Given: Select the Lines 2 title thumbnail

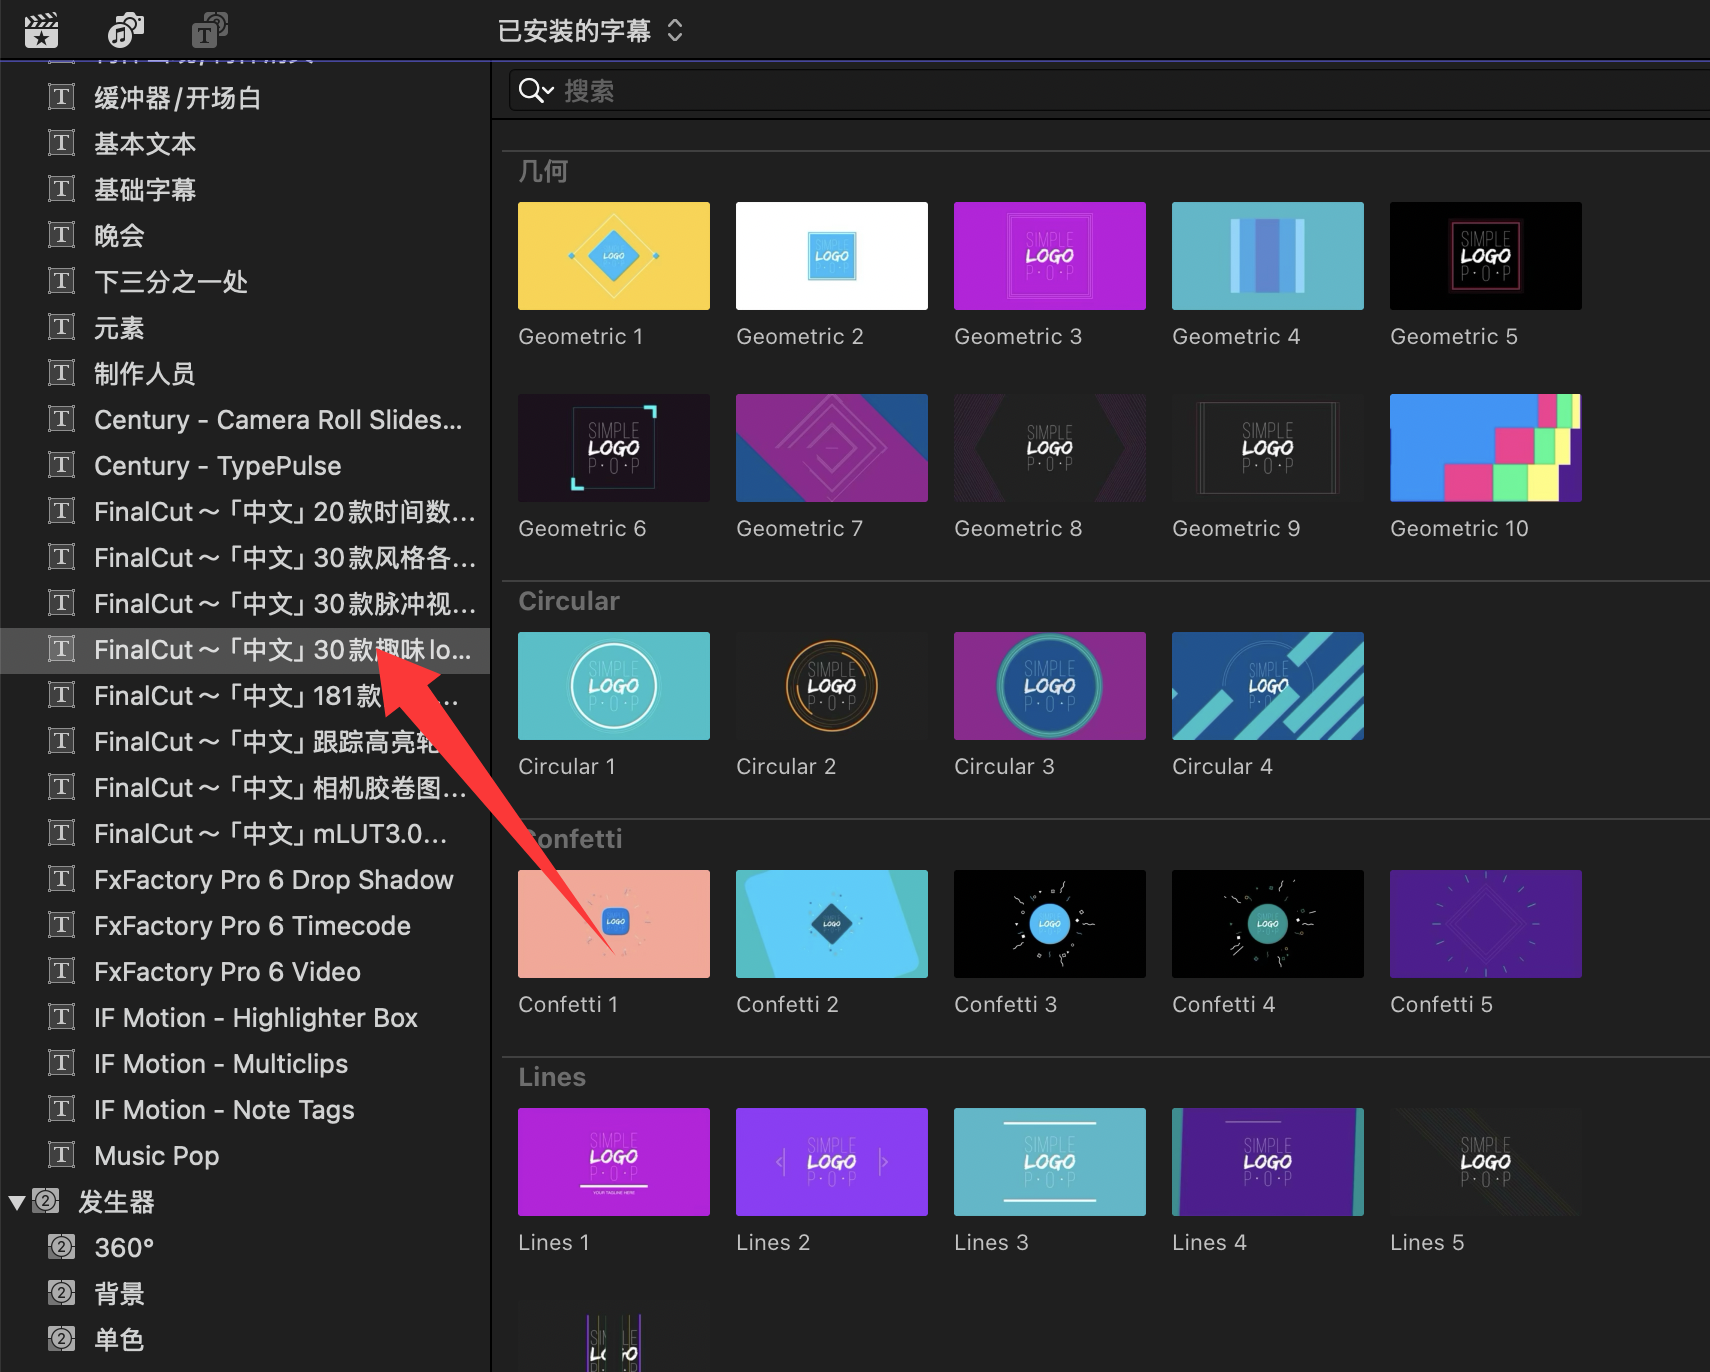Looking at the screenshot, I should (831, 1162).
